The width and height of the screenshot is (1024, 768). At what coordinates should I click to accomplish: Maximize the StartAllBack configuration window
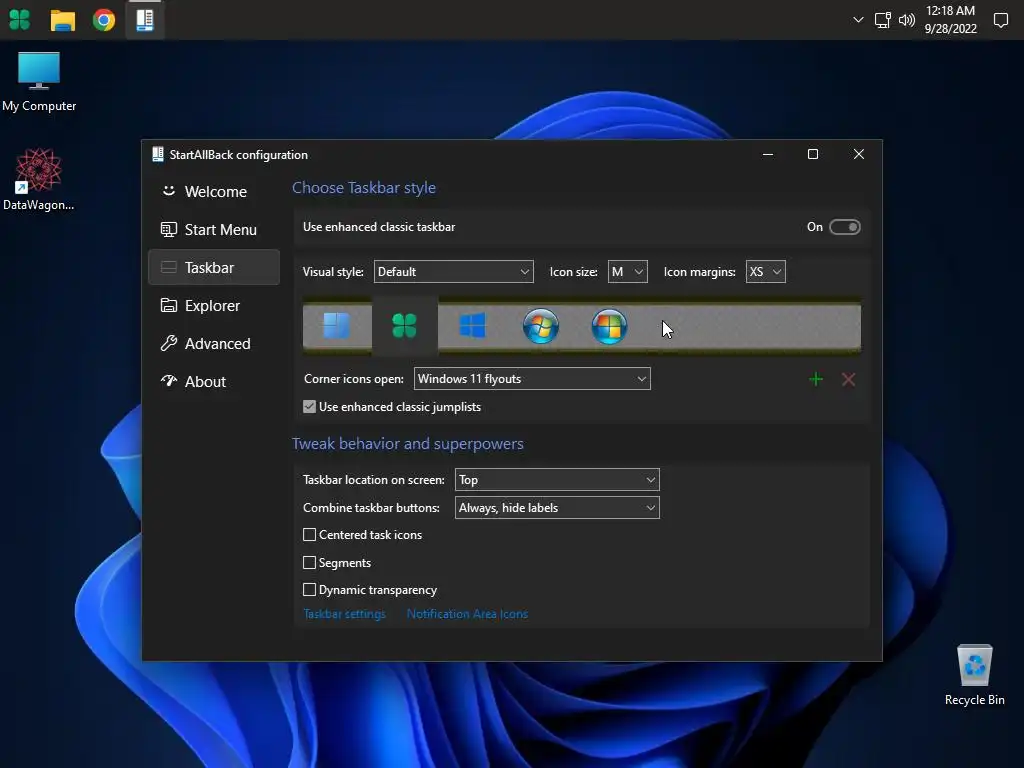813,154
